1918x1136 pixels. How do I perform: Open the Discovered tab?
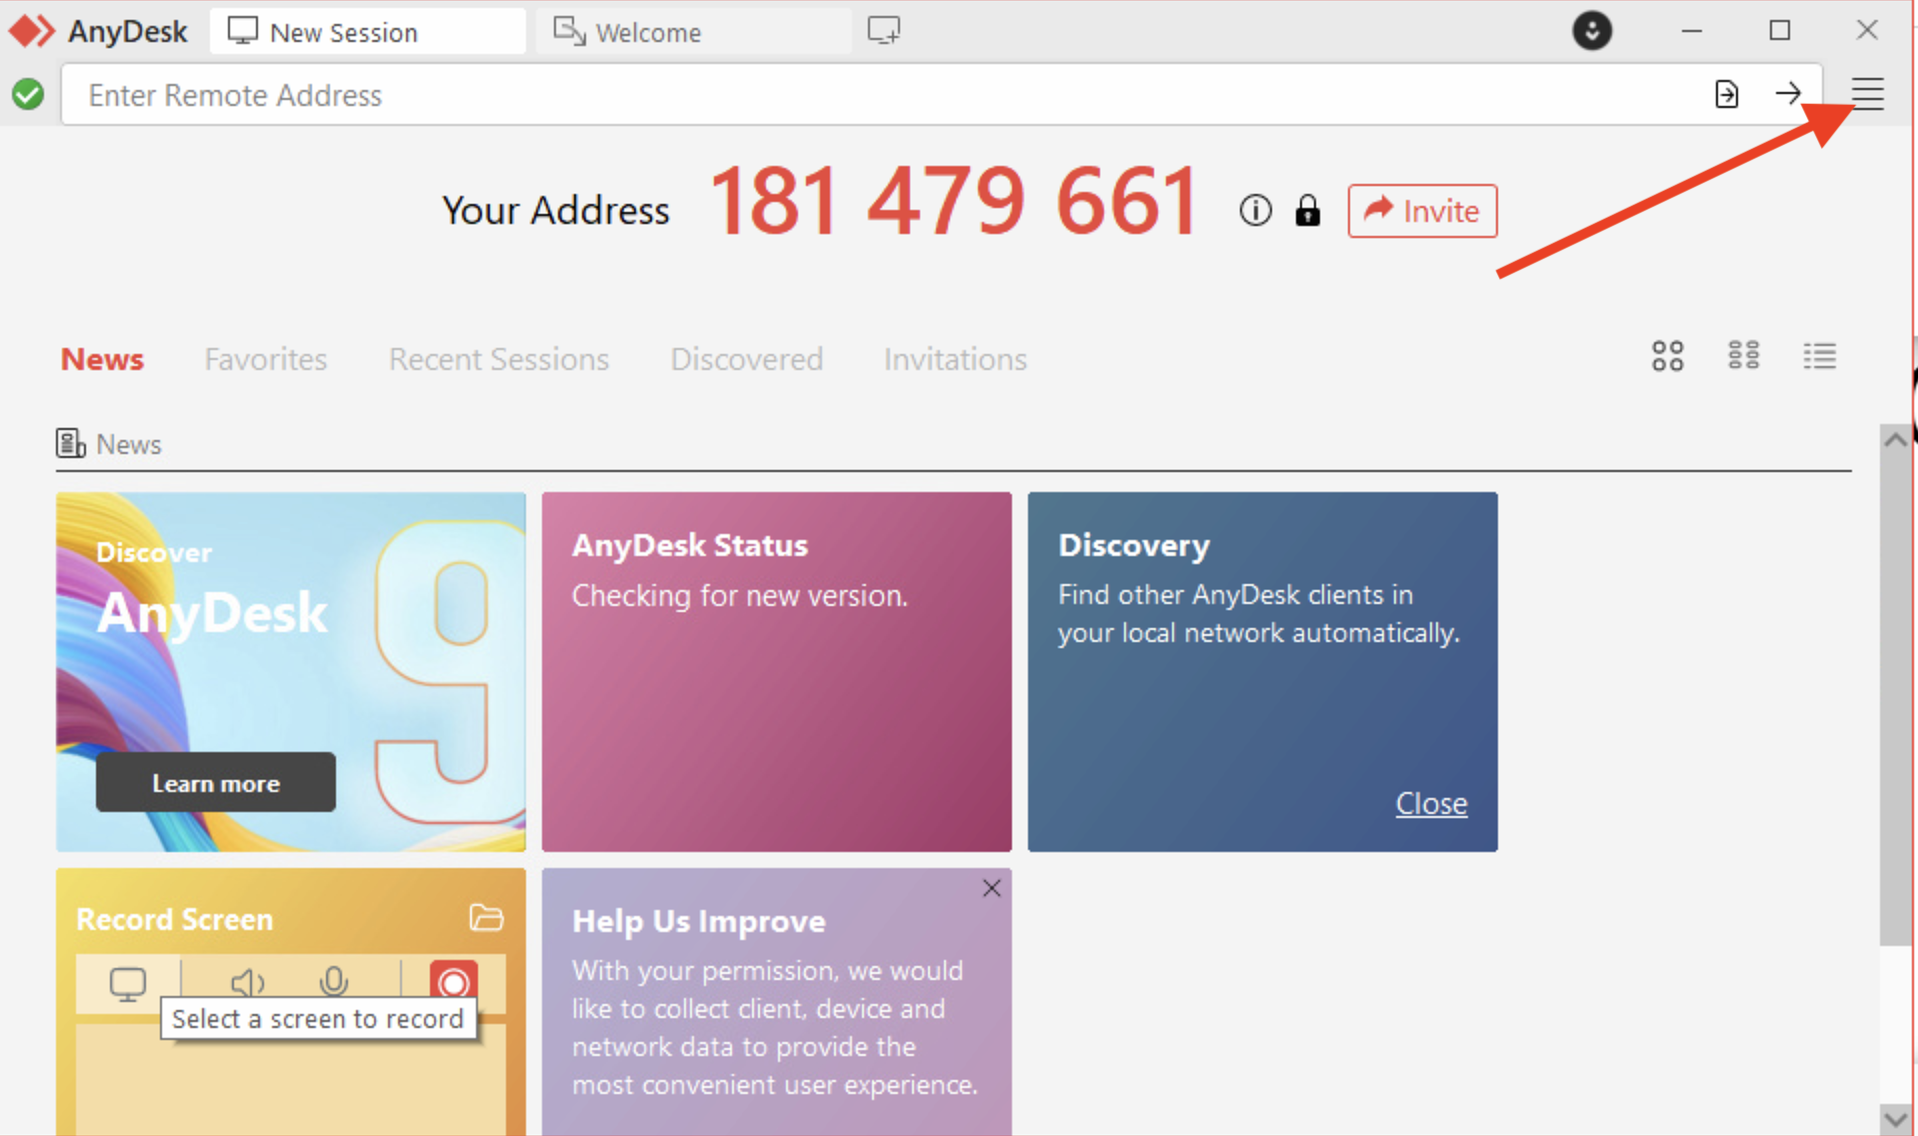point(747,359)
